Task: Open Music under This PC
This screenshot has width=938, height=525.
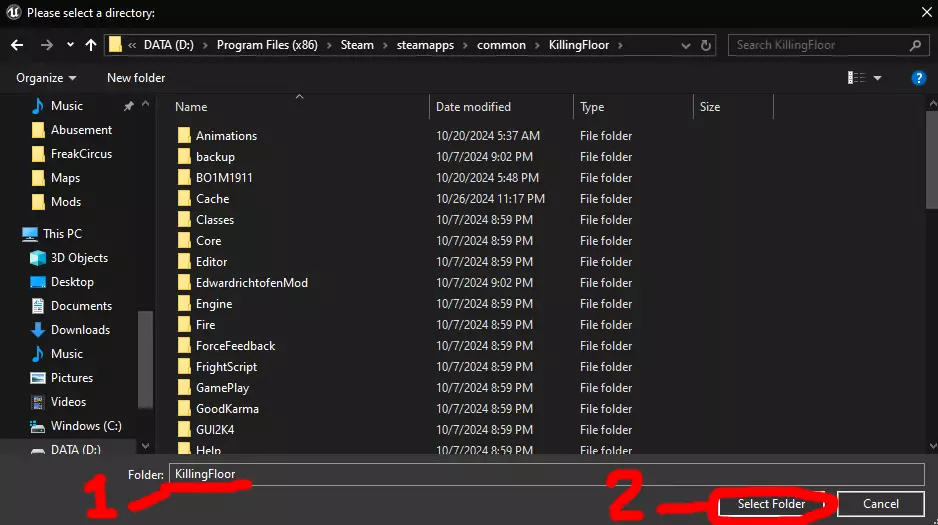Action: click(66, 353)
